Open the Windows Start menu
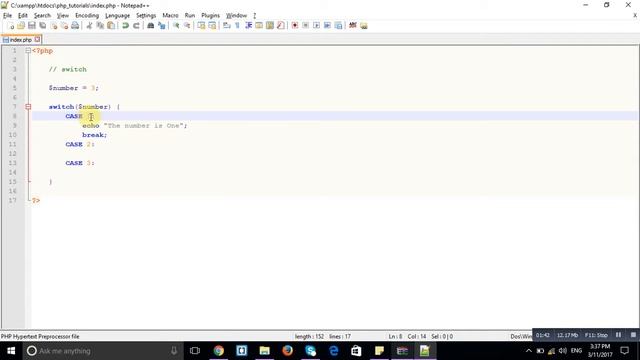 pyautogui.click(x=11, y=351)
